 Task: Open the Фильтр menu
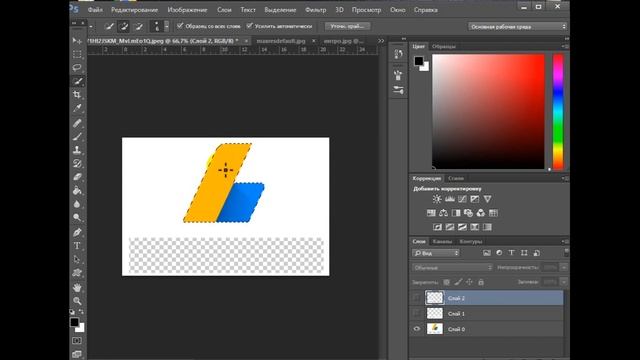pos(316,10)
